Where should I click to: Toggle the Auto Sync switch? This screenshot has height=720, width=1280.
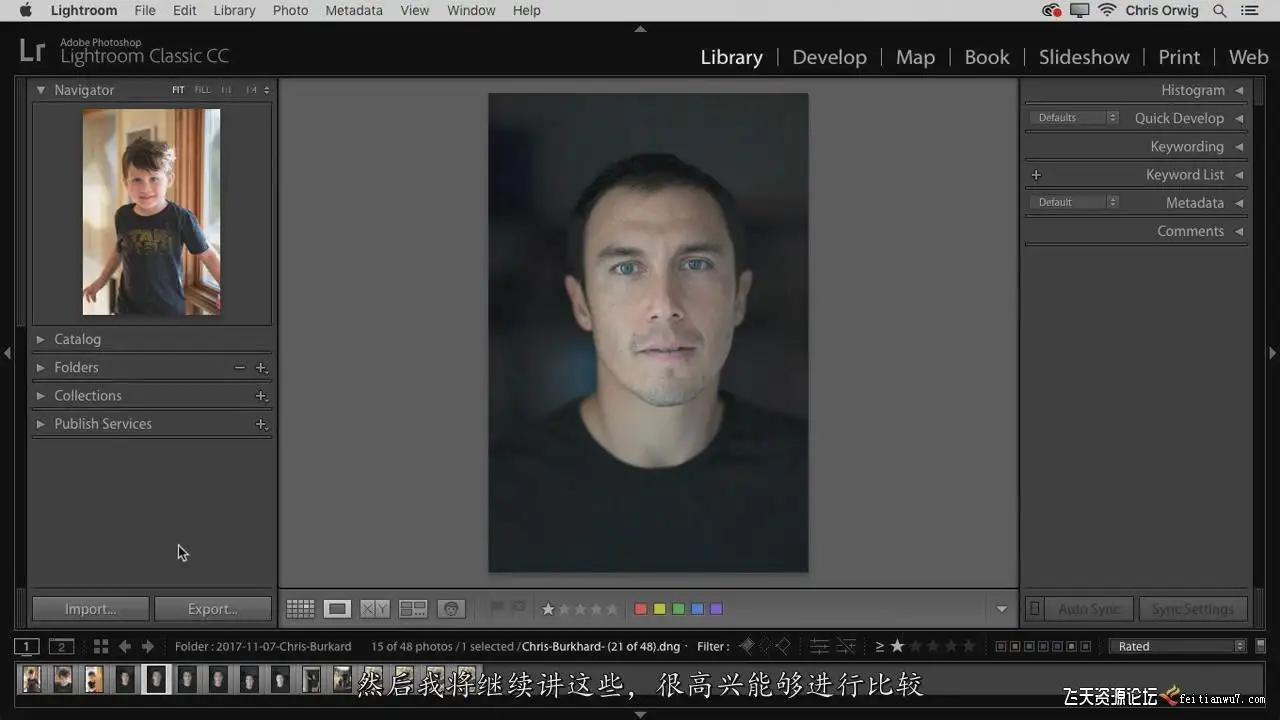click(1035, 609)
